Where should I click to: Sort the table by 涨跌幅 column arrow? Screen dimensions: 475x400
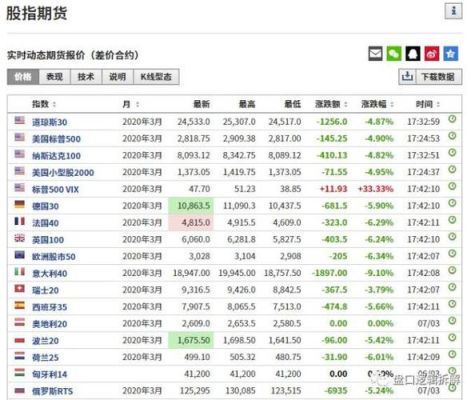[x=392, y=105]
